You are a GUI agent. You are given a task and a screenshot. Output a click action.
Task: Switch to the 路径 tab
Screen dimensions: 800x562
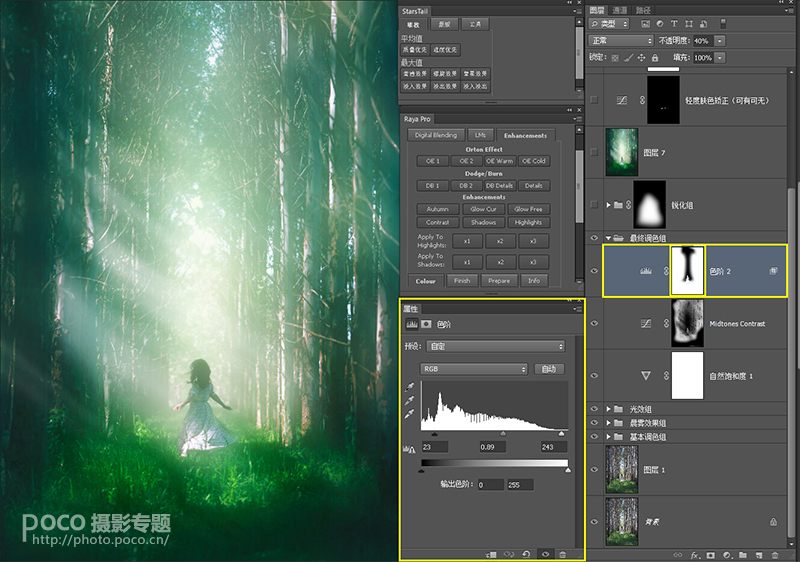click(643, 10)
